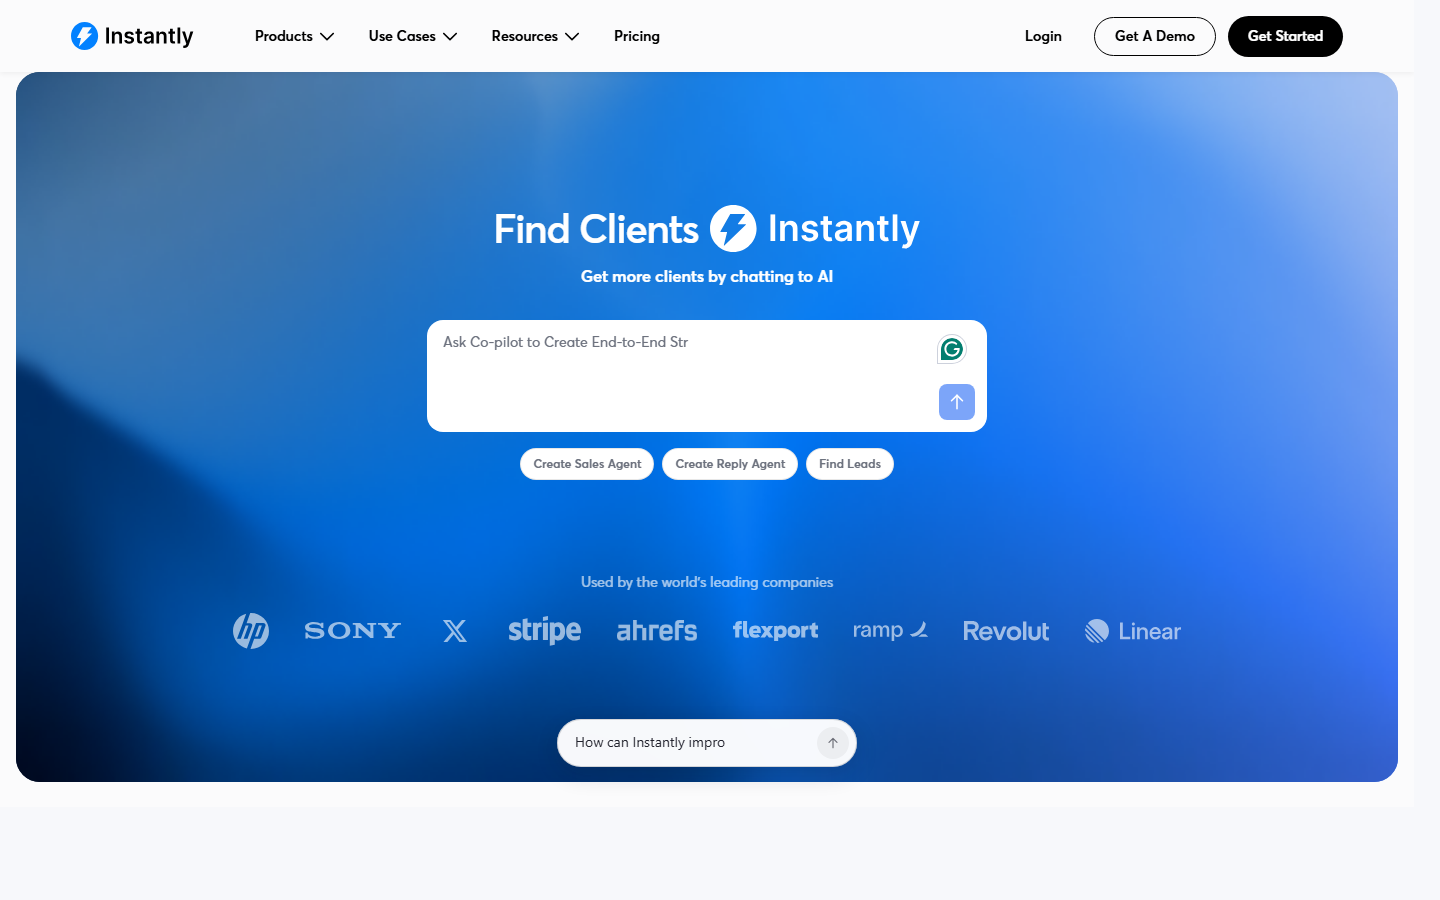Click the 'Find Clients' heading text
Image resolution: width=1440 pixels, height=900 pixels.
click(x=596, y=229)
